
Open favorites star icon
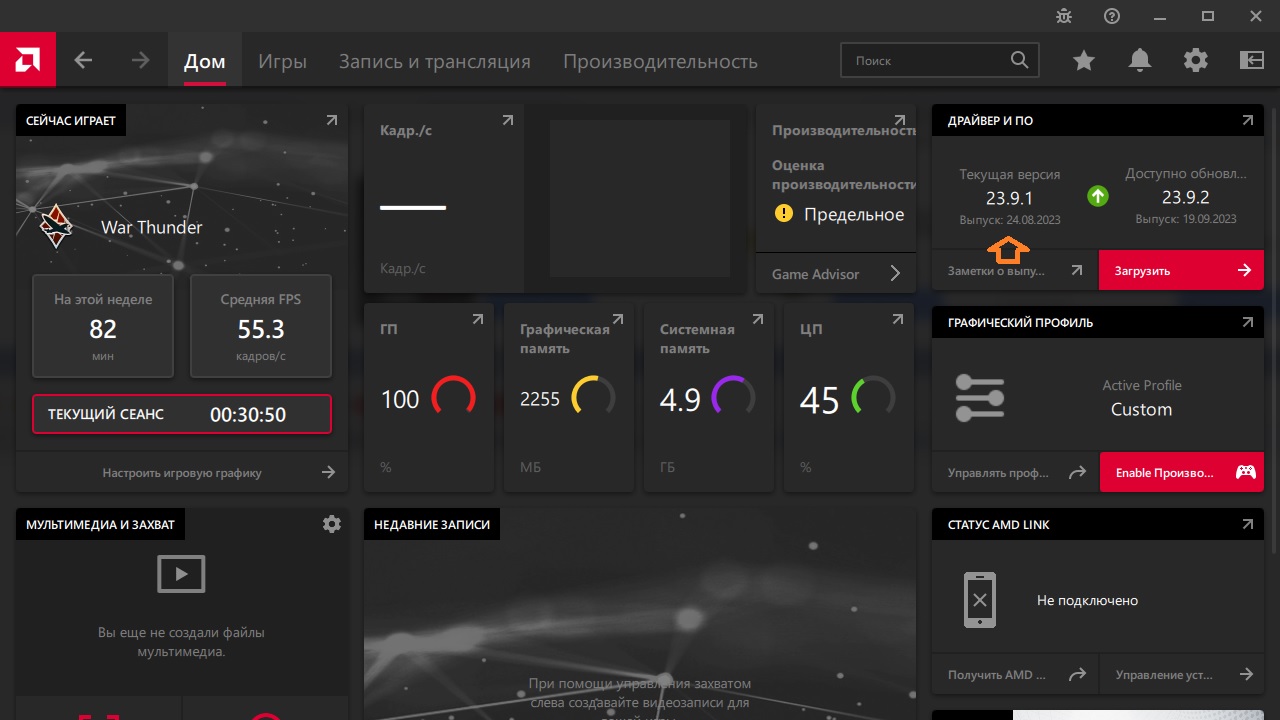point(1084,61)
